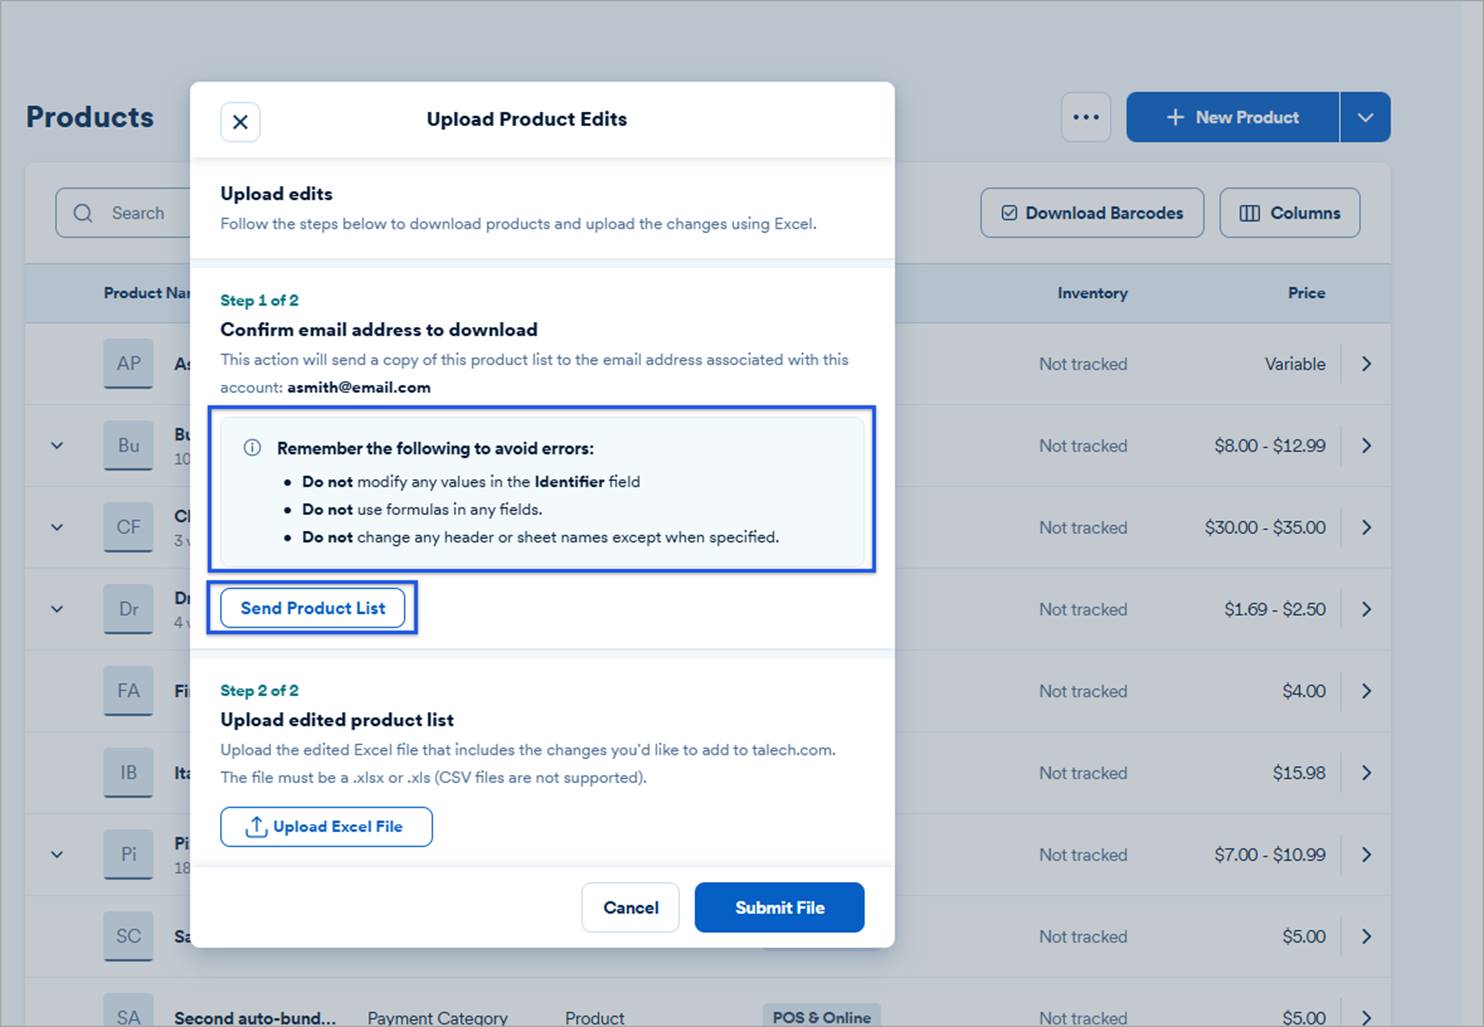The width and height of the screenshot is (1484, 1027).
Task: Click the Search products field
Action: point(130,213)
